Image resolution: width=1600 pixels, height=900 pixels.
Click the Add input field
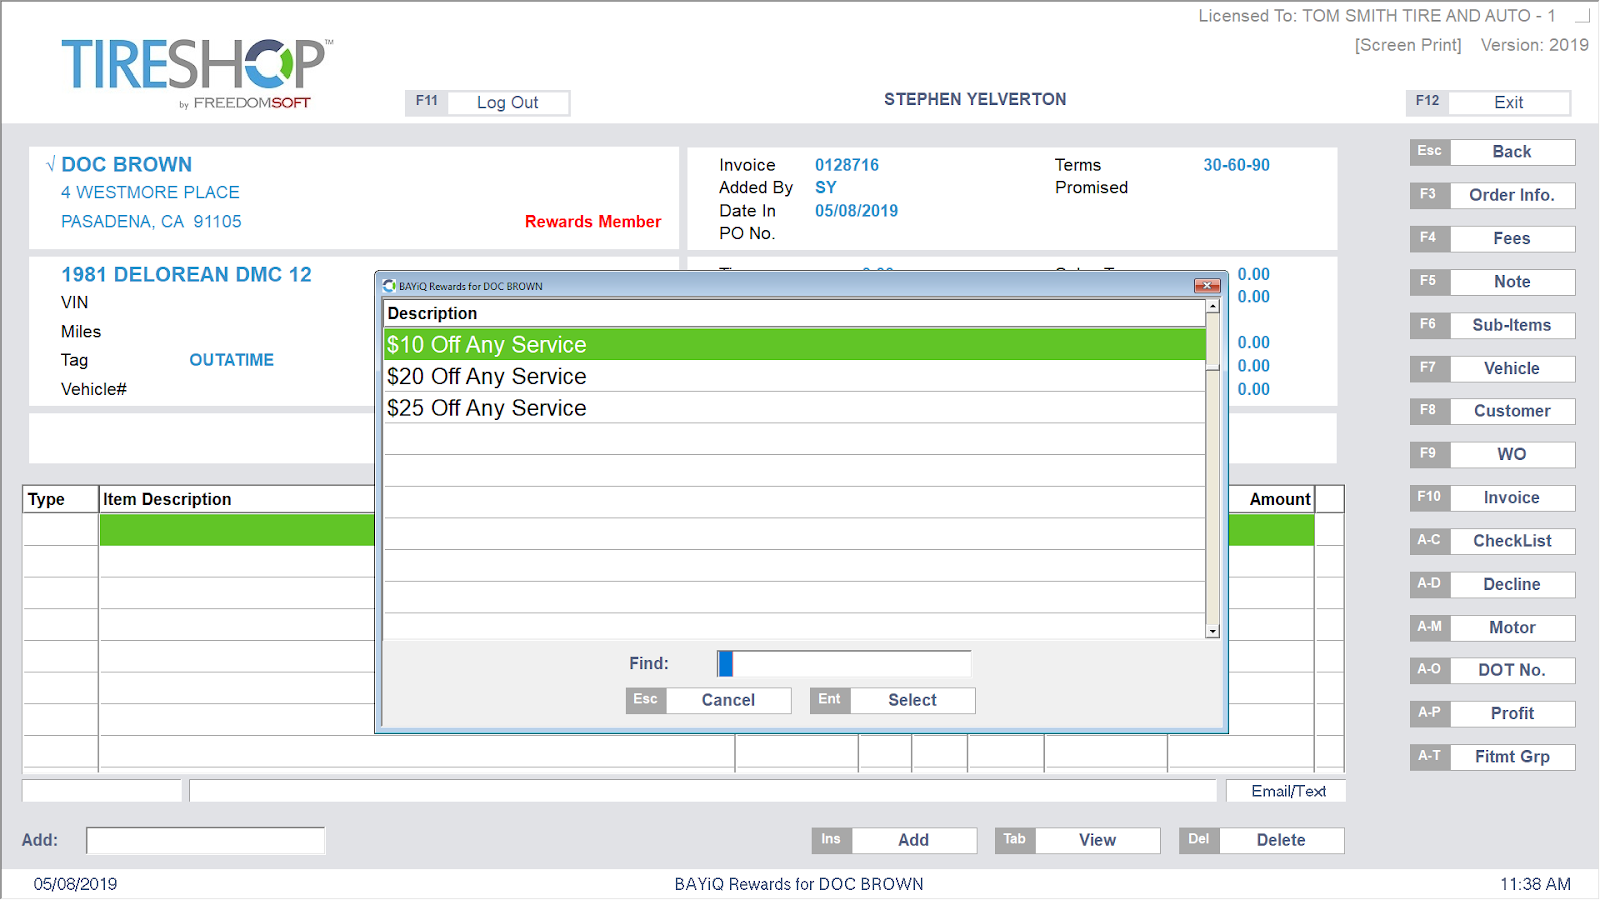click(x=205, y=840)
